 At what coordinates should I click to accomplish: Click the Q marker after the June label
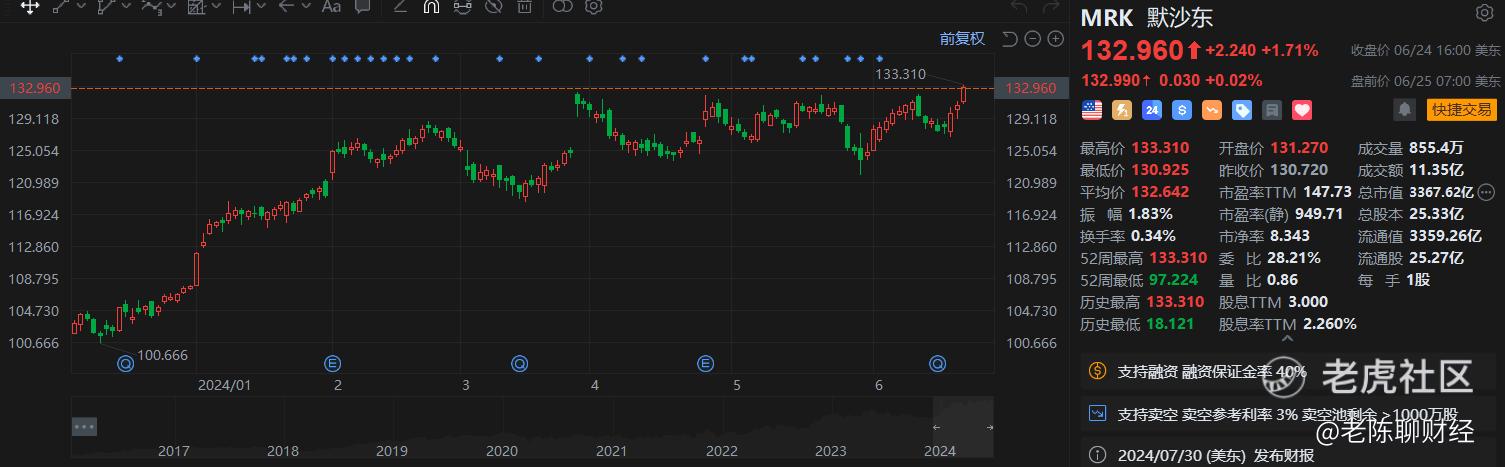pos(937,362)
